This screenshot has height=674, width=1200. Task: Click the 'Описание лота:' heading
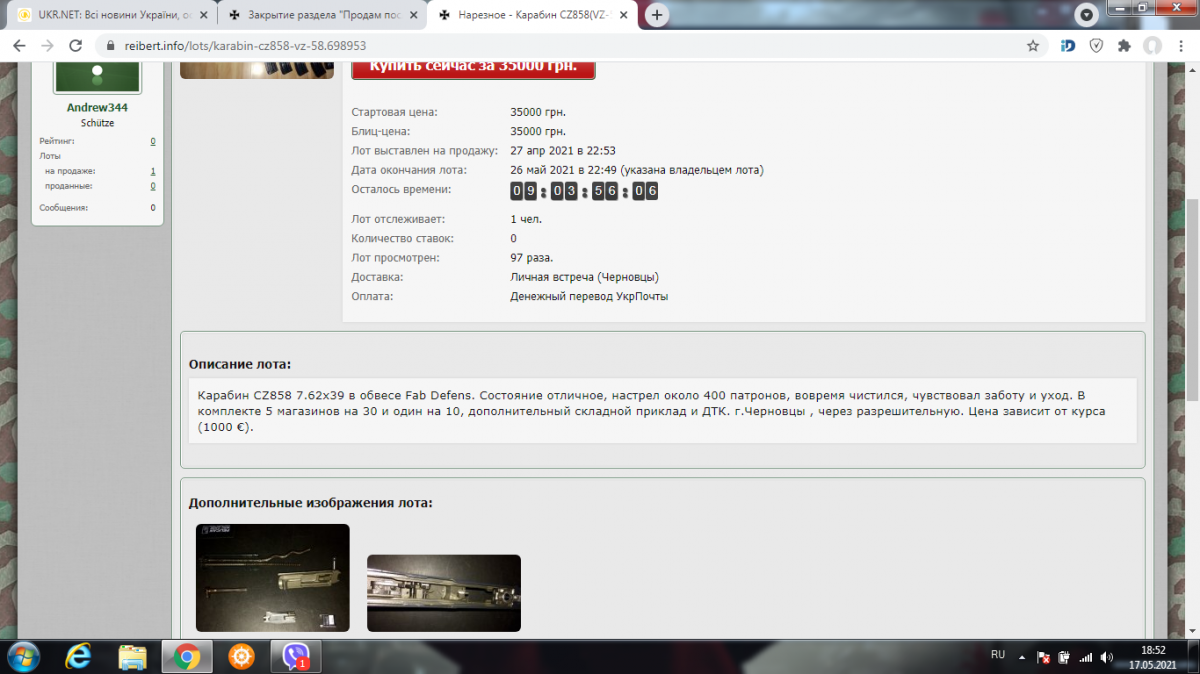(240, 364)
